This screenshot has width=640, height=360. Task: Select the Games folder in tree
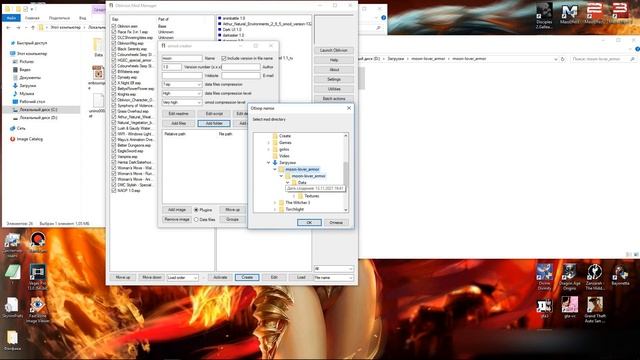[x=285, y=142]
